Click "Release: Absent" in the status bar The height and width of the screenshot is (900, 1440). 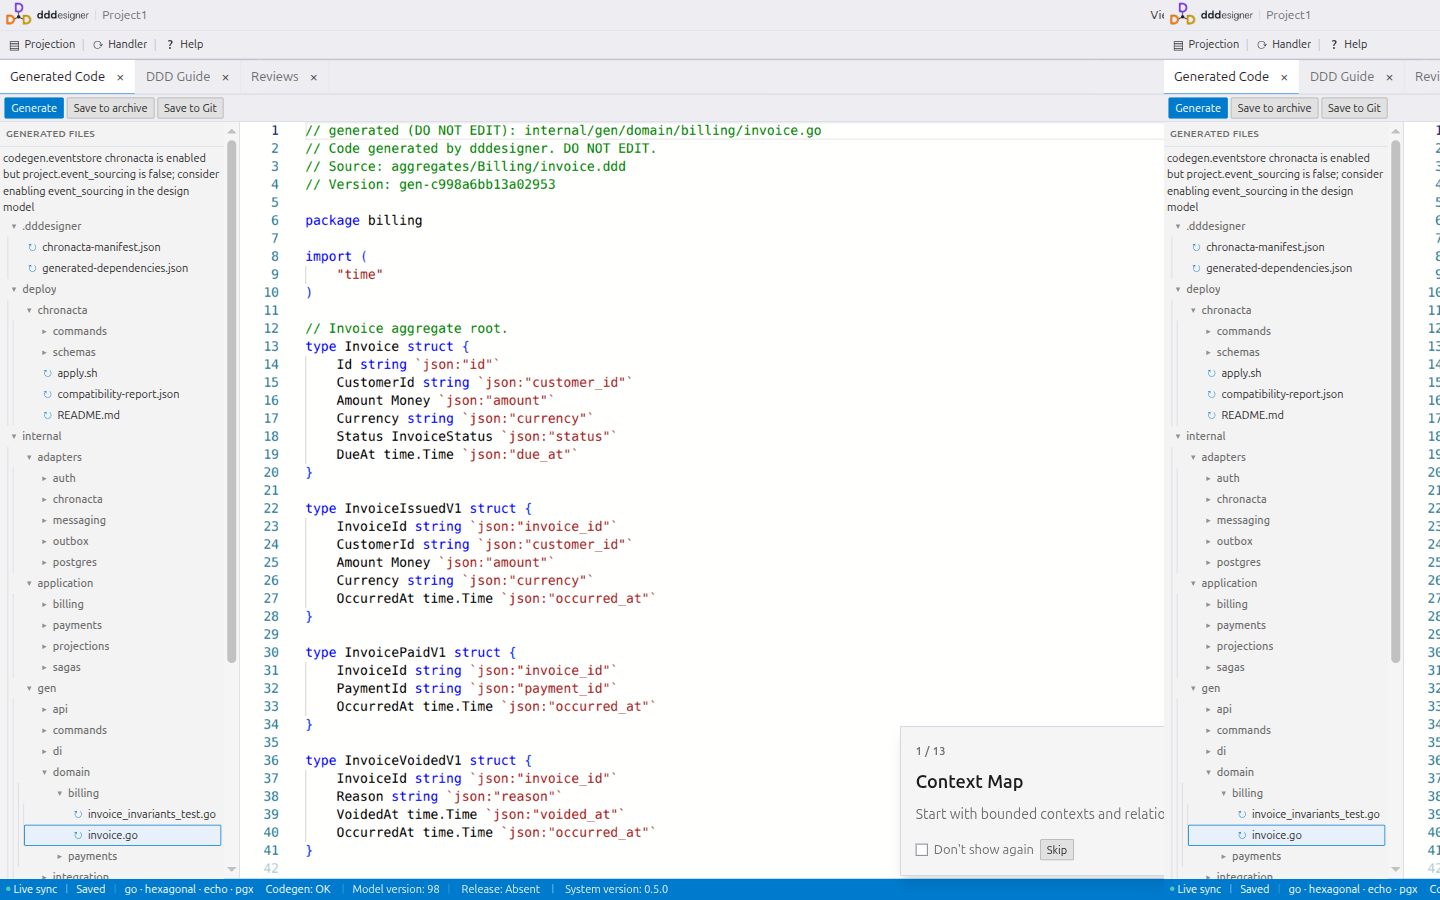tap(501, 890)
